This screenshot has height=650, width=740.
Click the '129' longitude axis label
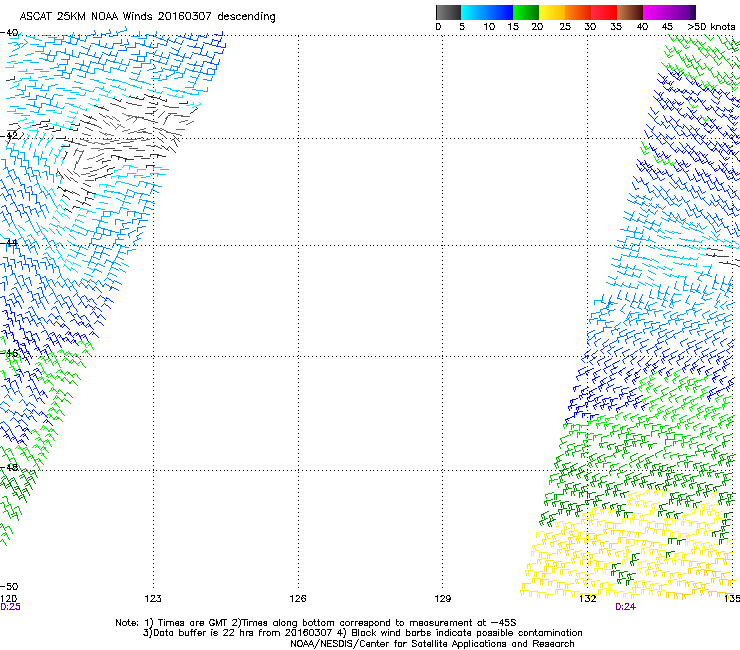pos(443,599)
